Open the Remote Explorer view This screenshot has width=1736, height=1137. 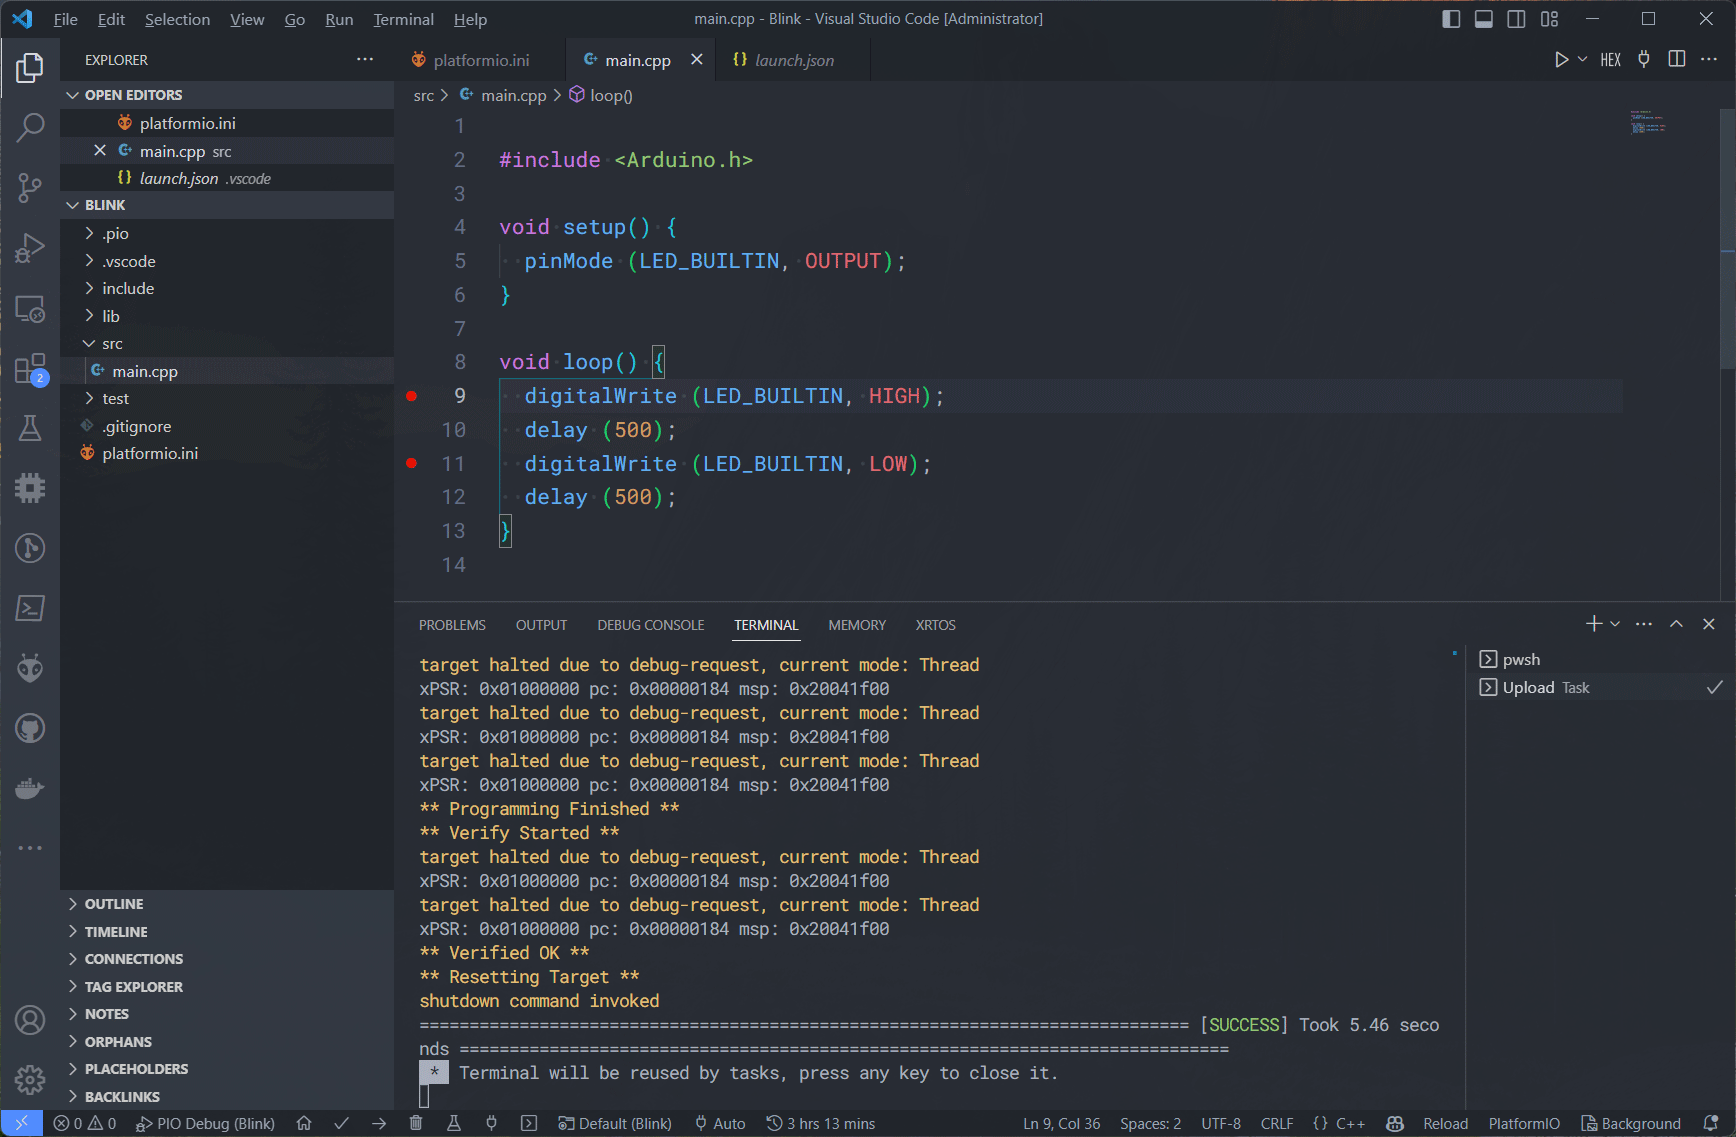point(30,308)
